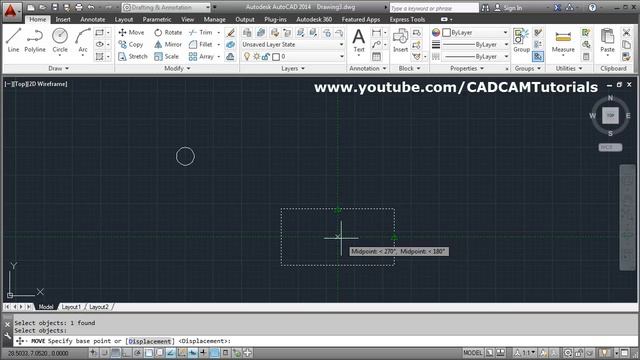Toggle Grid Display in status bar
Image resolution: width=640 pixels, height=360 pixels.
click(116, 353)
